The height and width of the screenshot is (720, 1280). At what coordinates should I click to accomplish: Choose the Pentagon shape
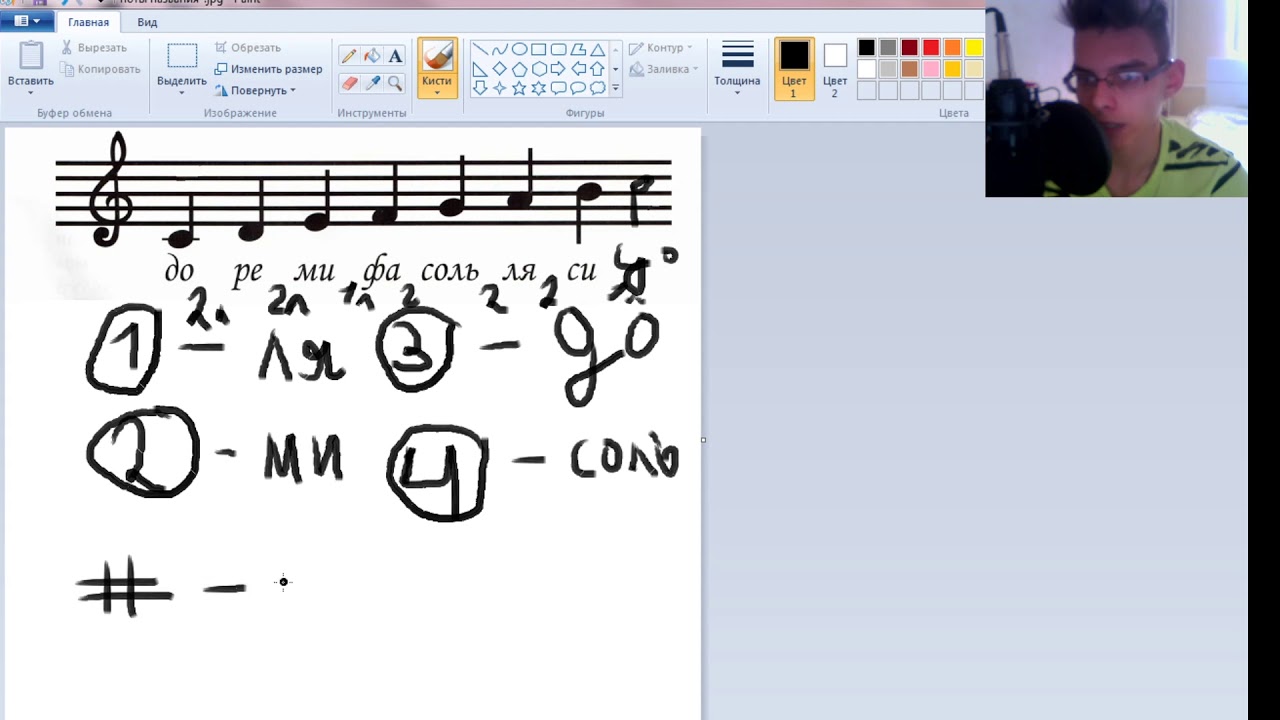click(519, 69)
